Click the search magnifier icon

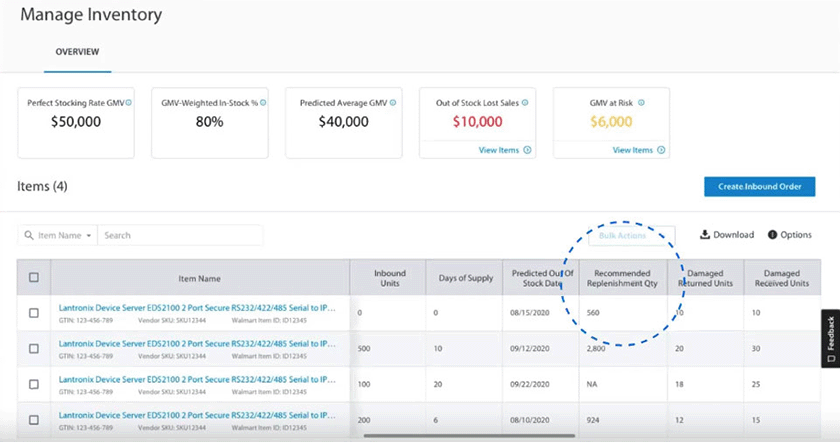[x=29, y=235]
